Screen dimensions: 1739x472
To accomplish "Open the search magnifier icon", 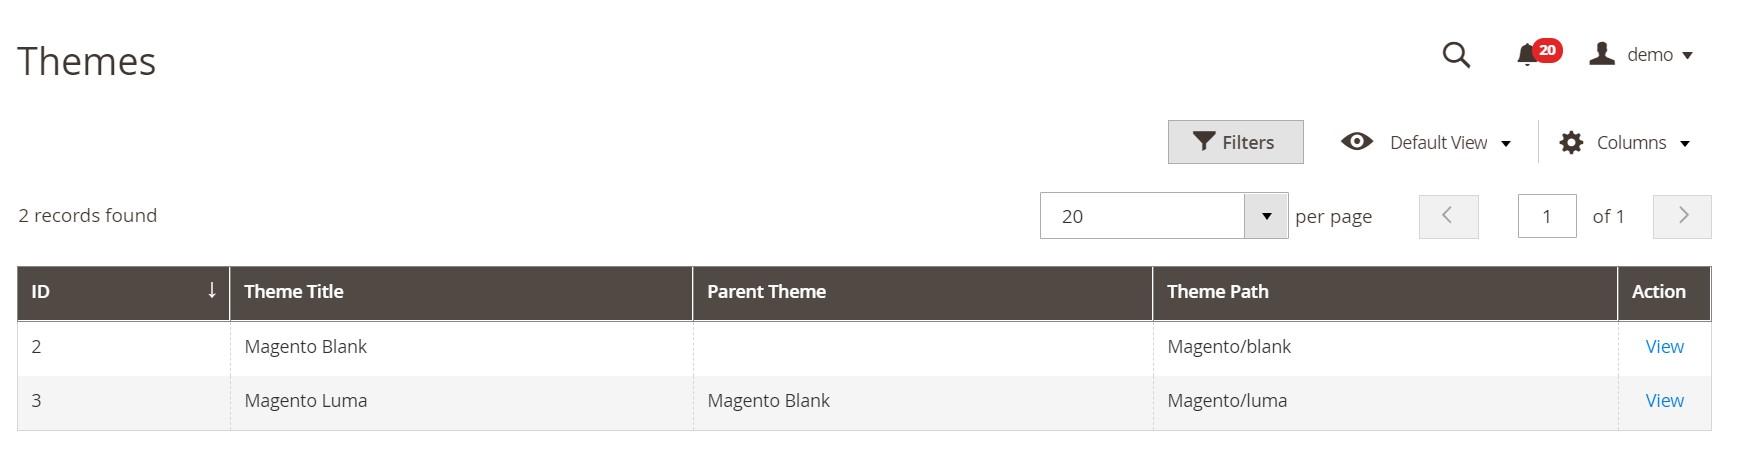I will tap(1456, 55).
